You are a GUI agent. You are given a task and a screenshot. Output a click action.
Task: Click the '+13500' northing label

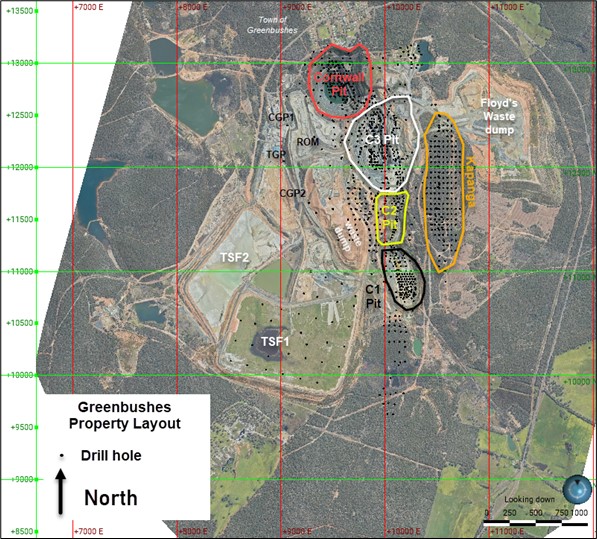pyautogui.click(x=20, y=11)
